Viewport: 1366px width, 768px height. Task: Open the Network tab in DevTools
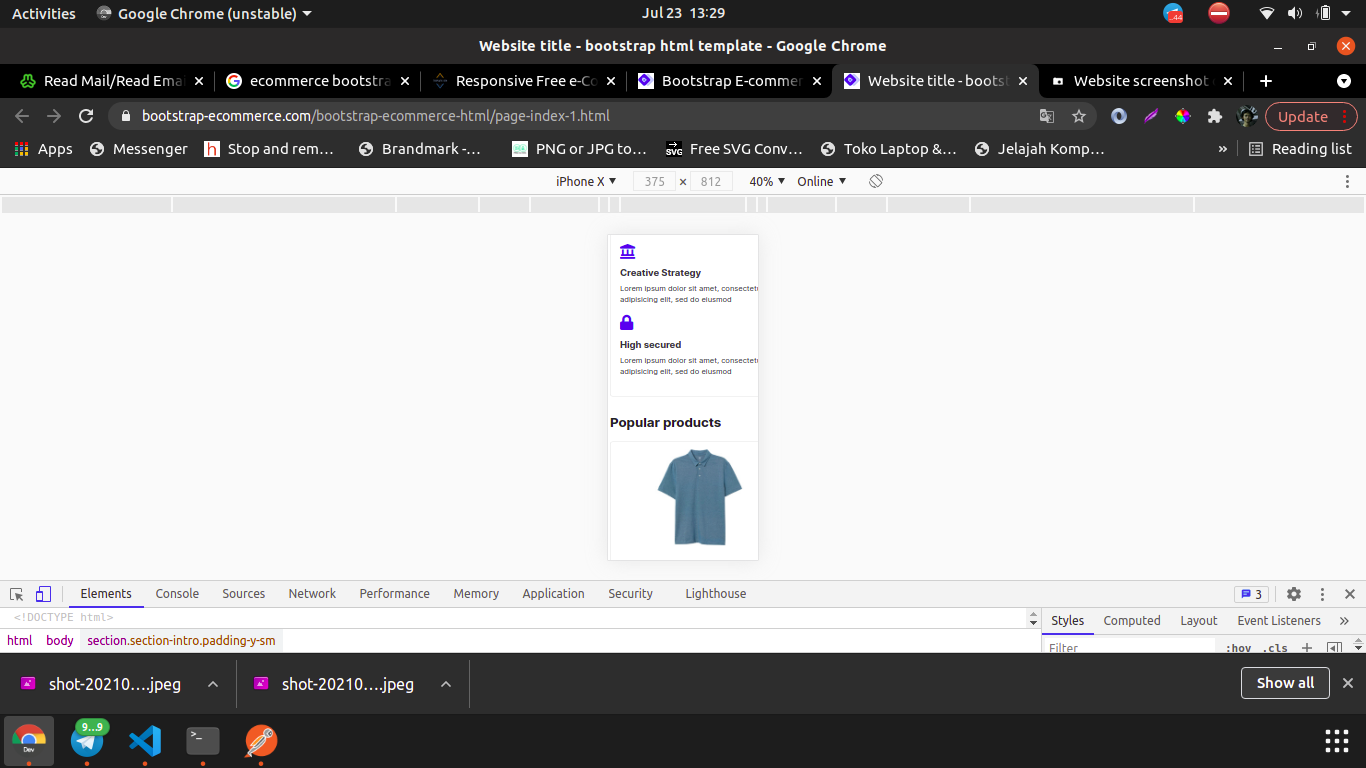(312, 594)
